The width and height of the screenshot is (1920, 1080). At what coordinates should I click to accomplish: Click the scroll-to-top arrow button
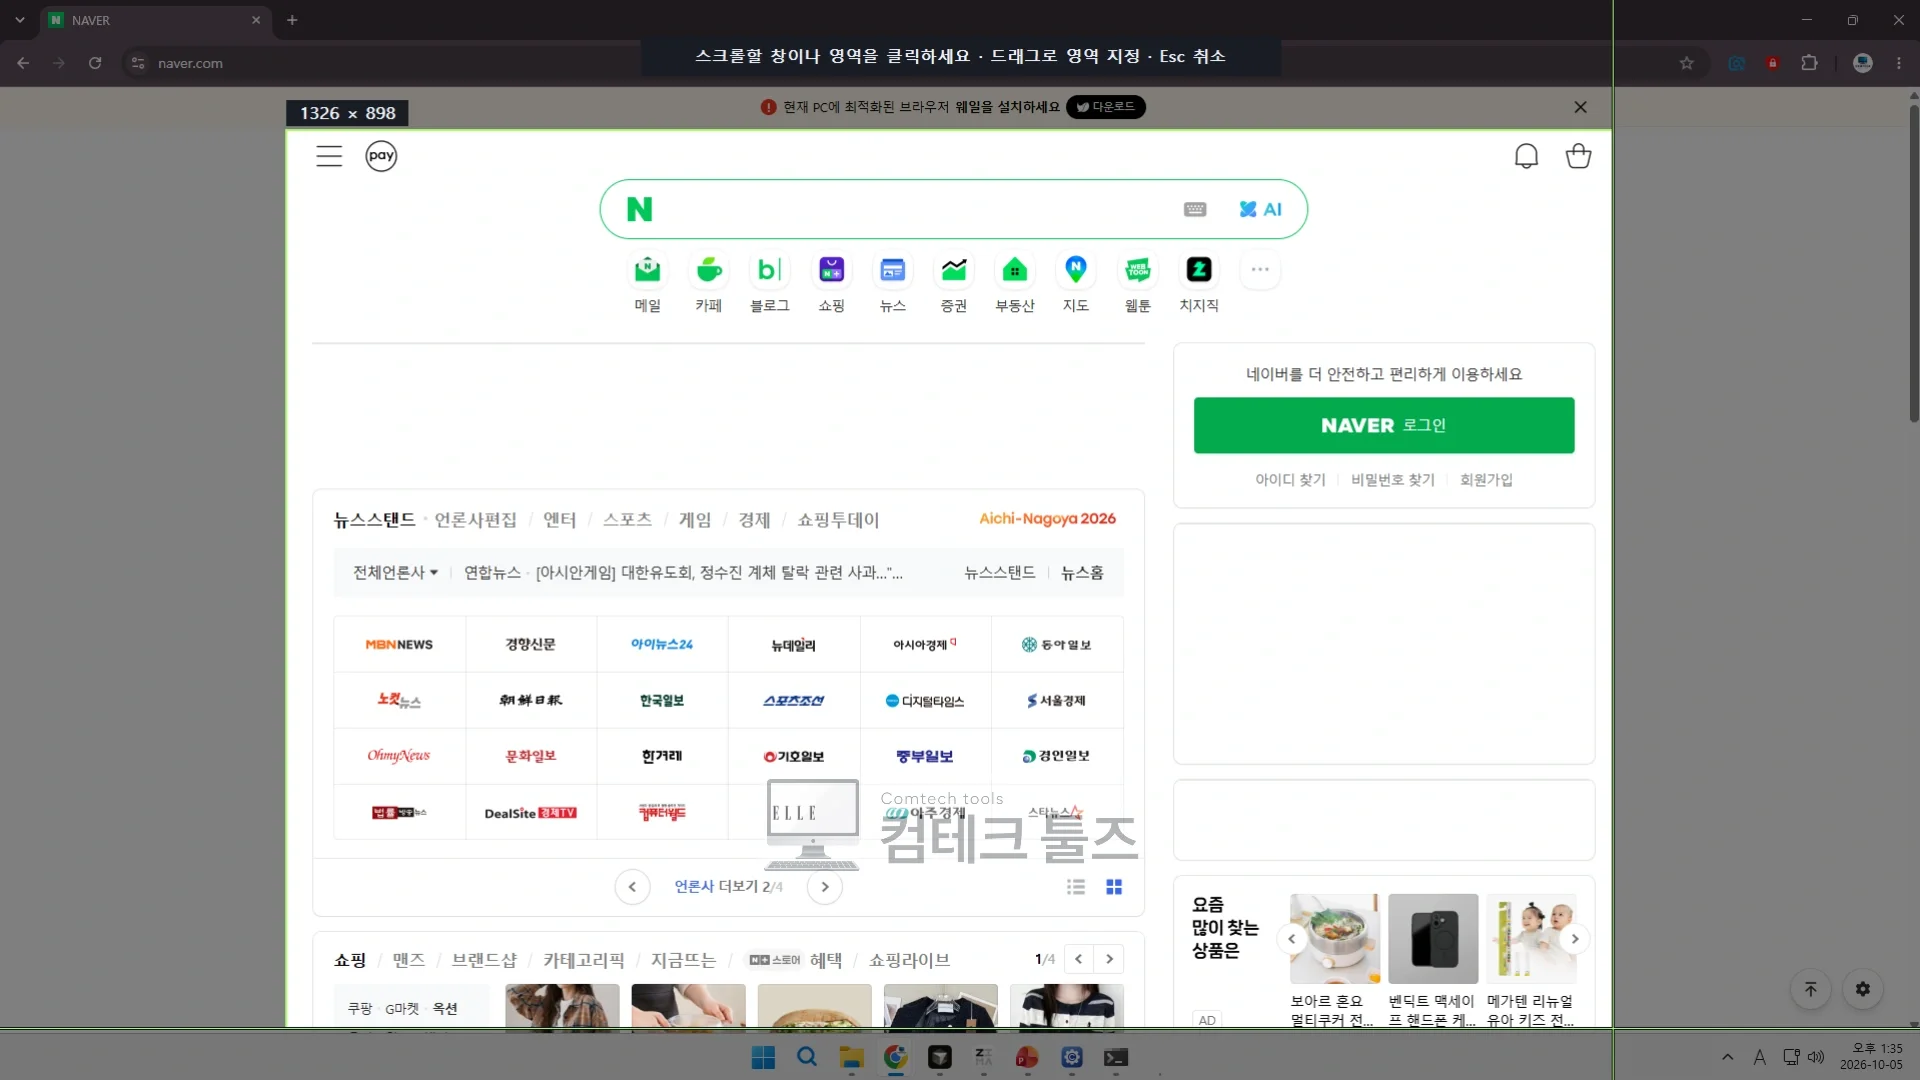[1810, 989]
